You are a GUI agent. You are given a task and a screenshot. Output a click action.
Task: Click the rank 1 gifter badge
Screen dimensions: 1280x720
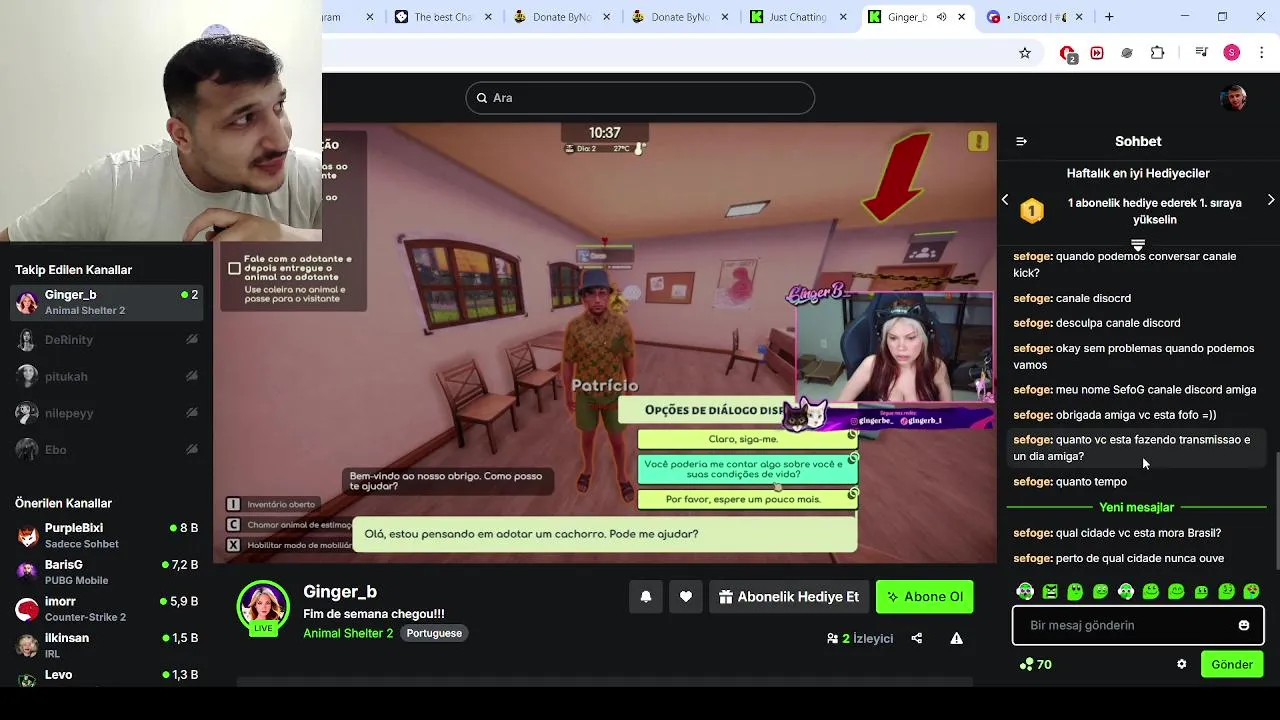(1031, 211)
